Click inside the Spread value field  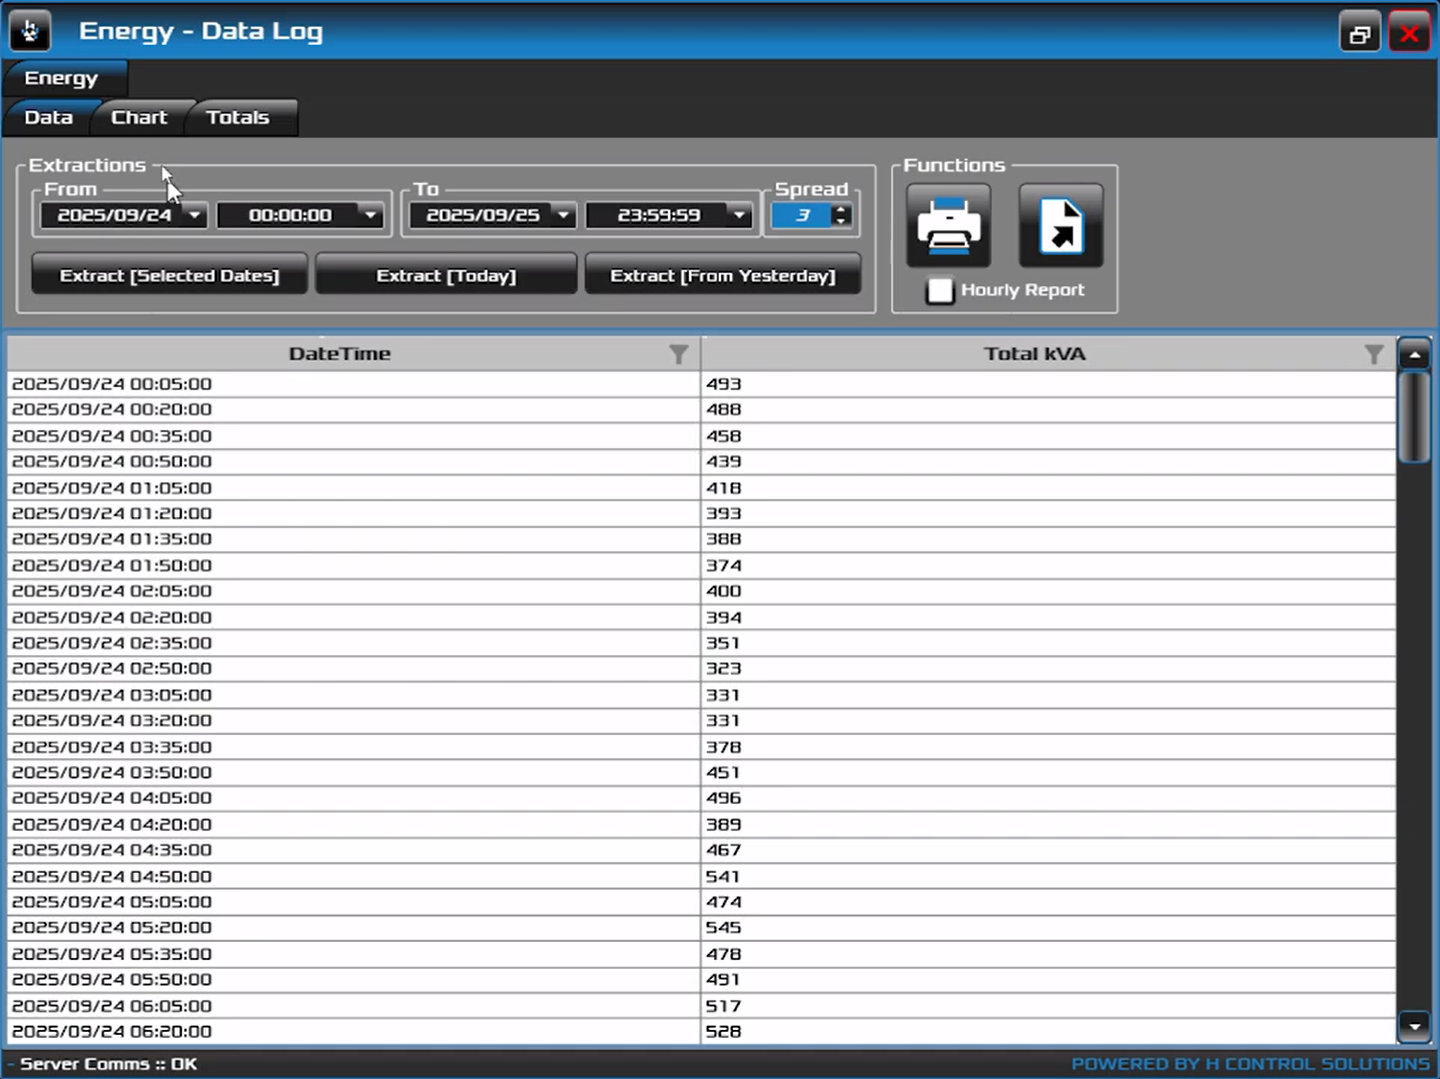(x=802, y=215)
